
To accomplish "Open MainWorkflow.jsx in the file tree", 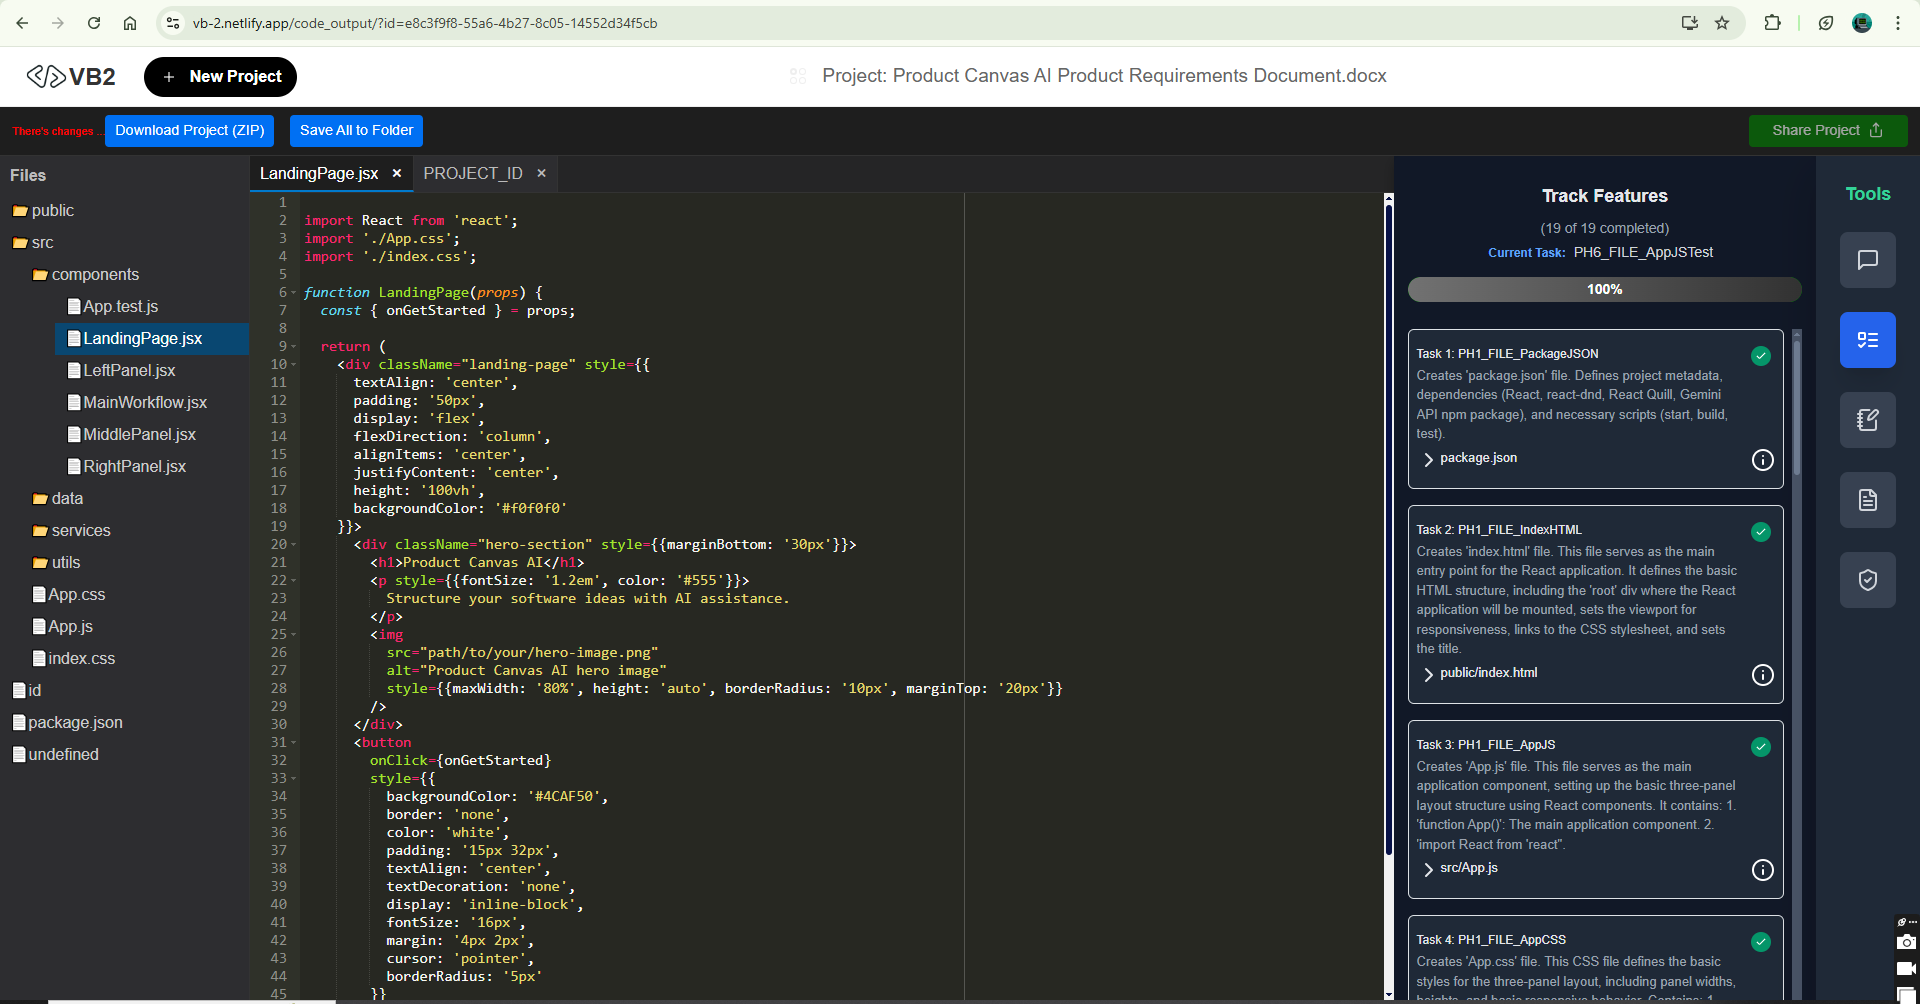I will 145,402.
